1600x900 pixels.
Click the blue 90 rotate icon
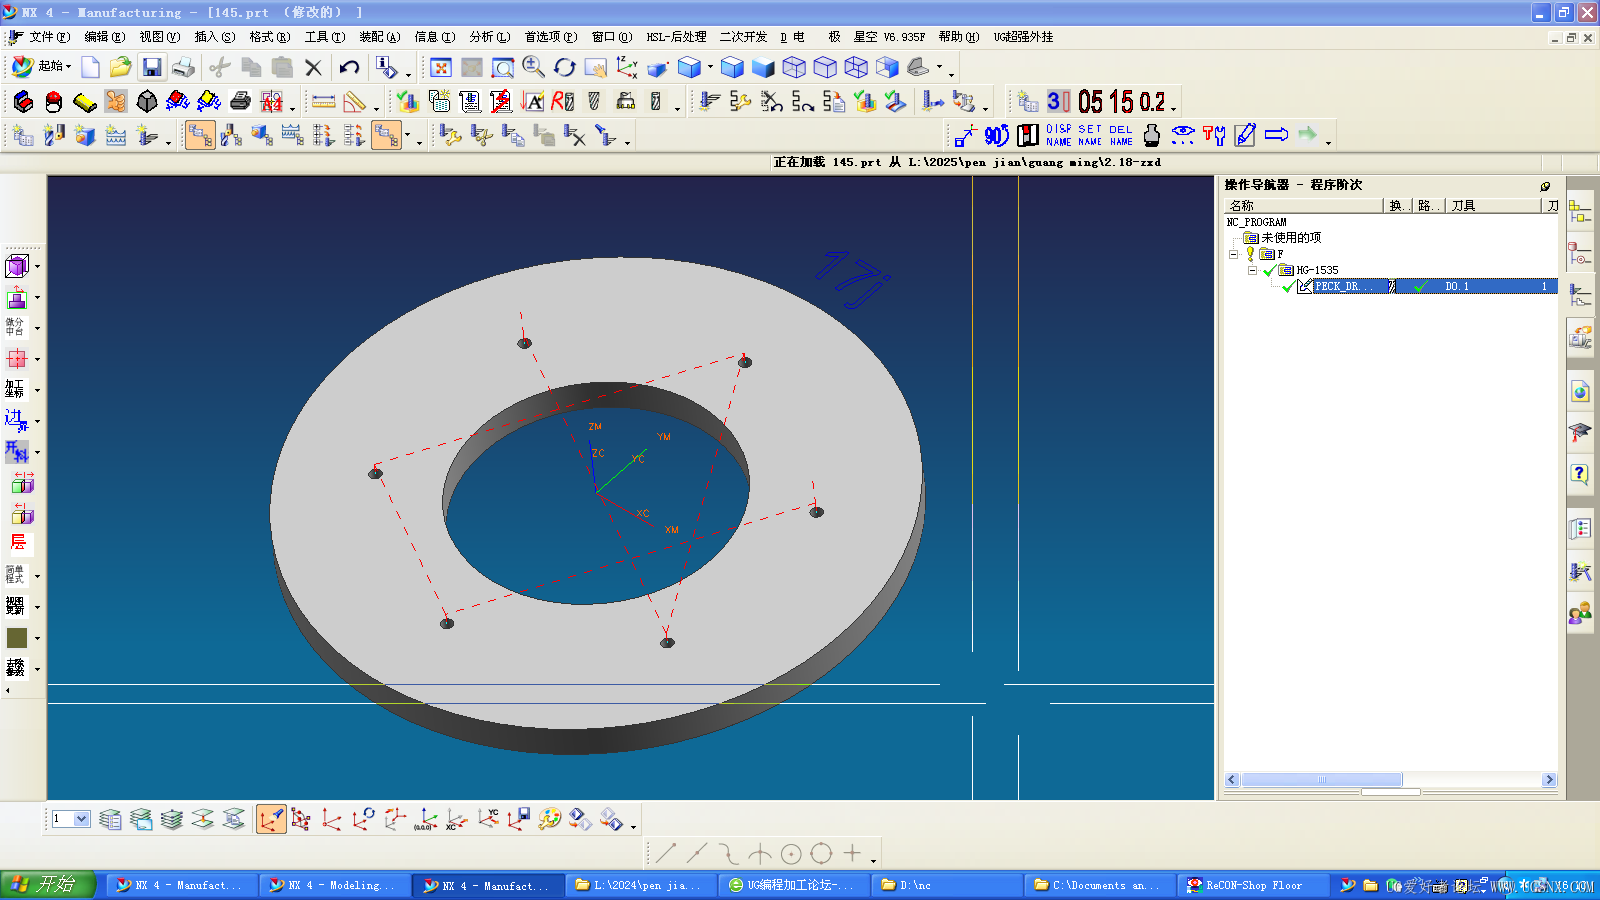(997, 135)
